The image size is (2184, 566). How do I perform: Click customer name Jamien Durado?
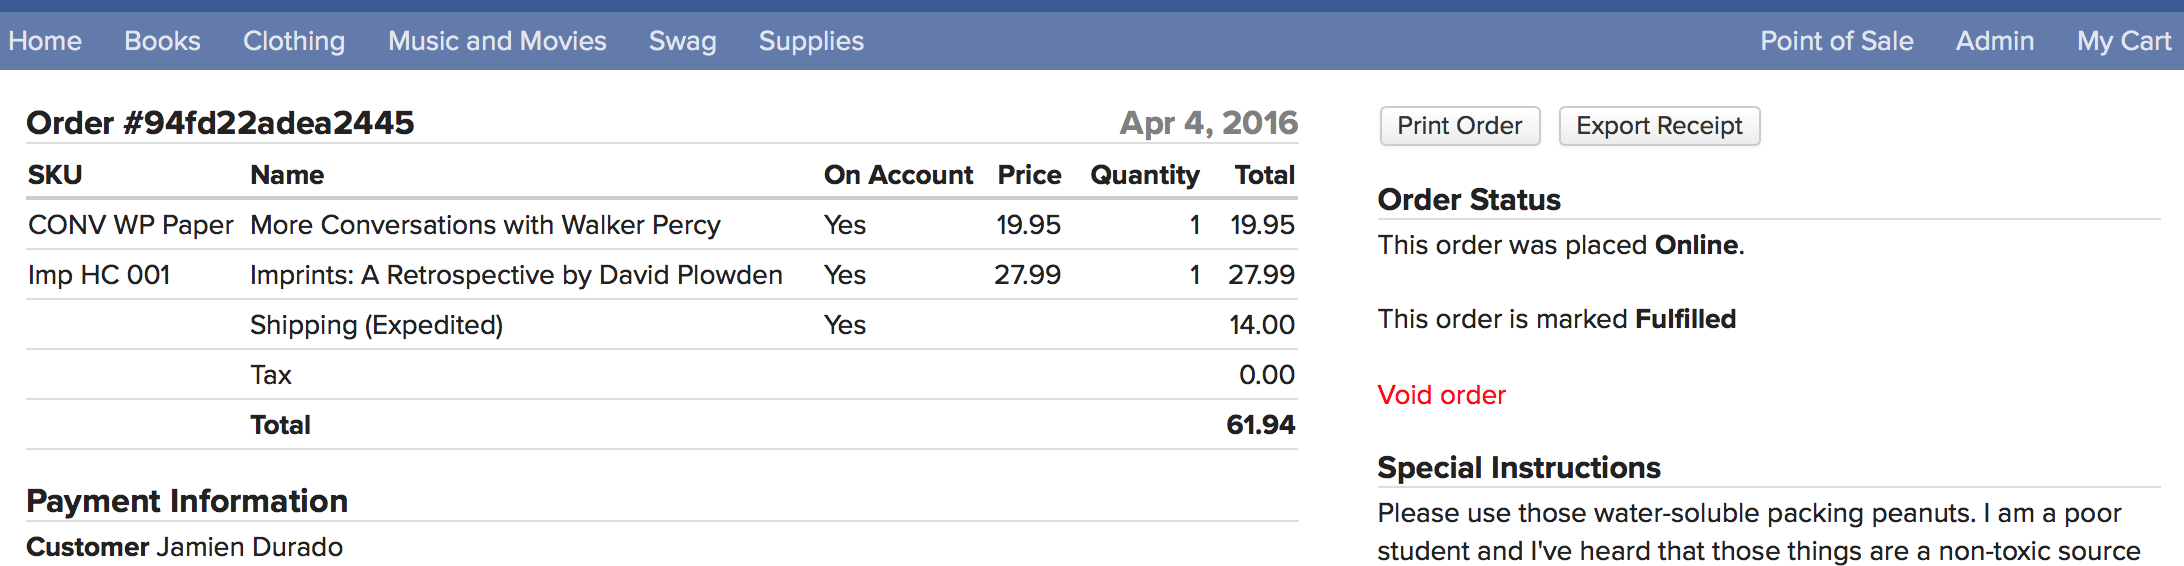249,547
